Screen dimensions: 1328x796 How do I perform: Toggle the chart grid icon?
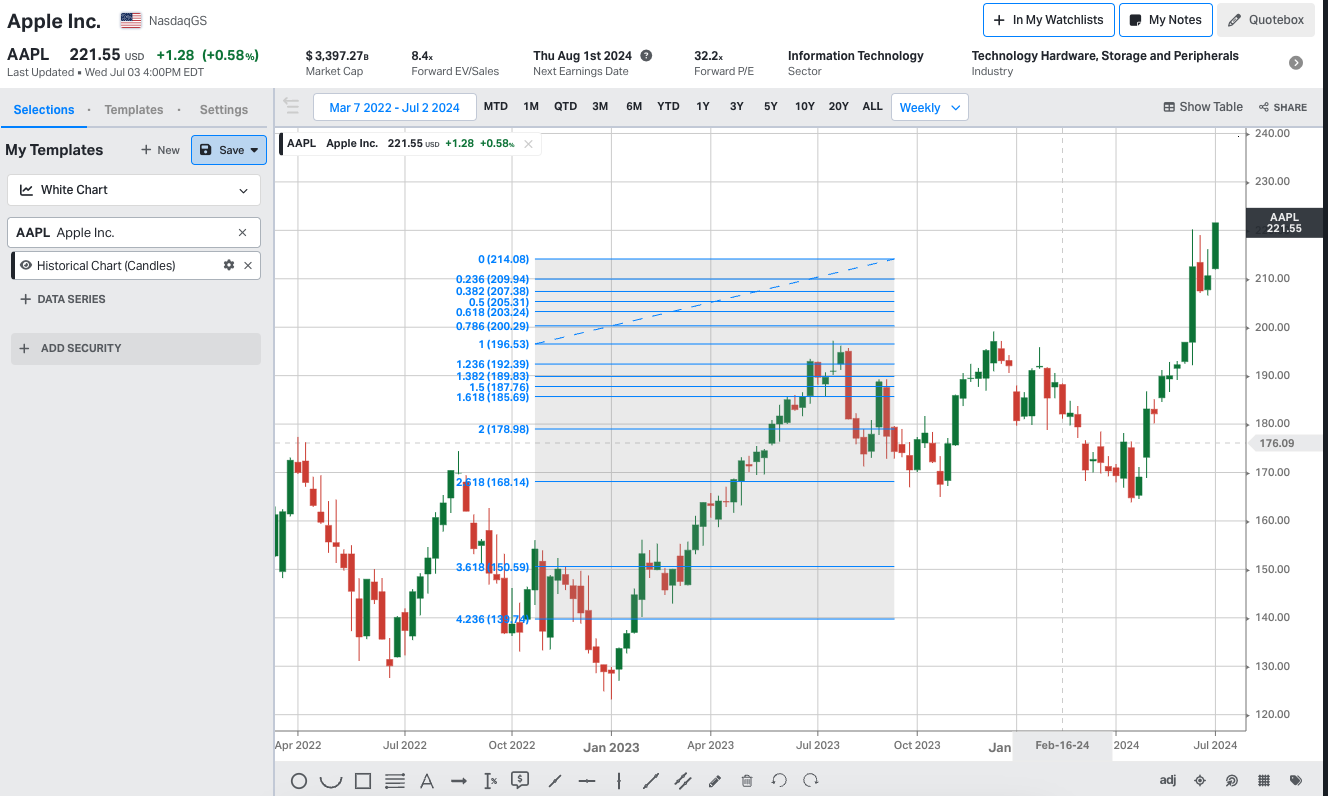[x=1264, y=781]
